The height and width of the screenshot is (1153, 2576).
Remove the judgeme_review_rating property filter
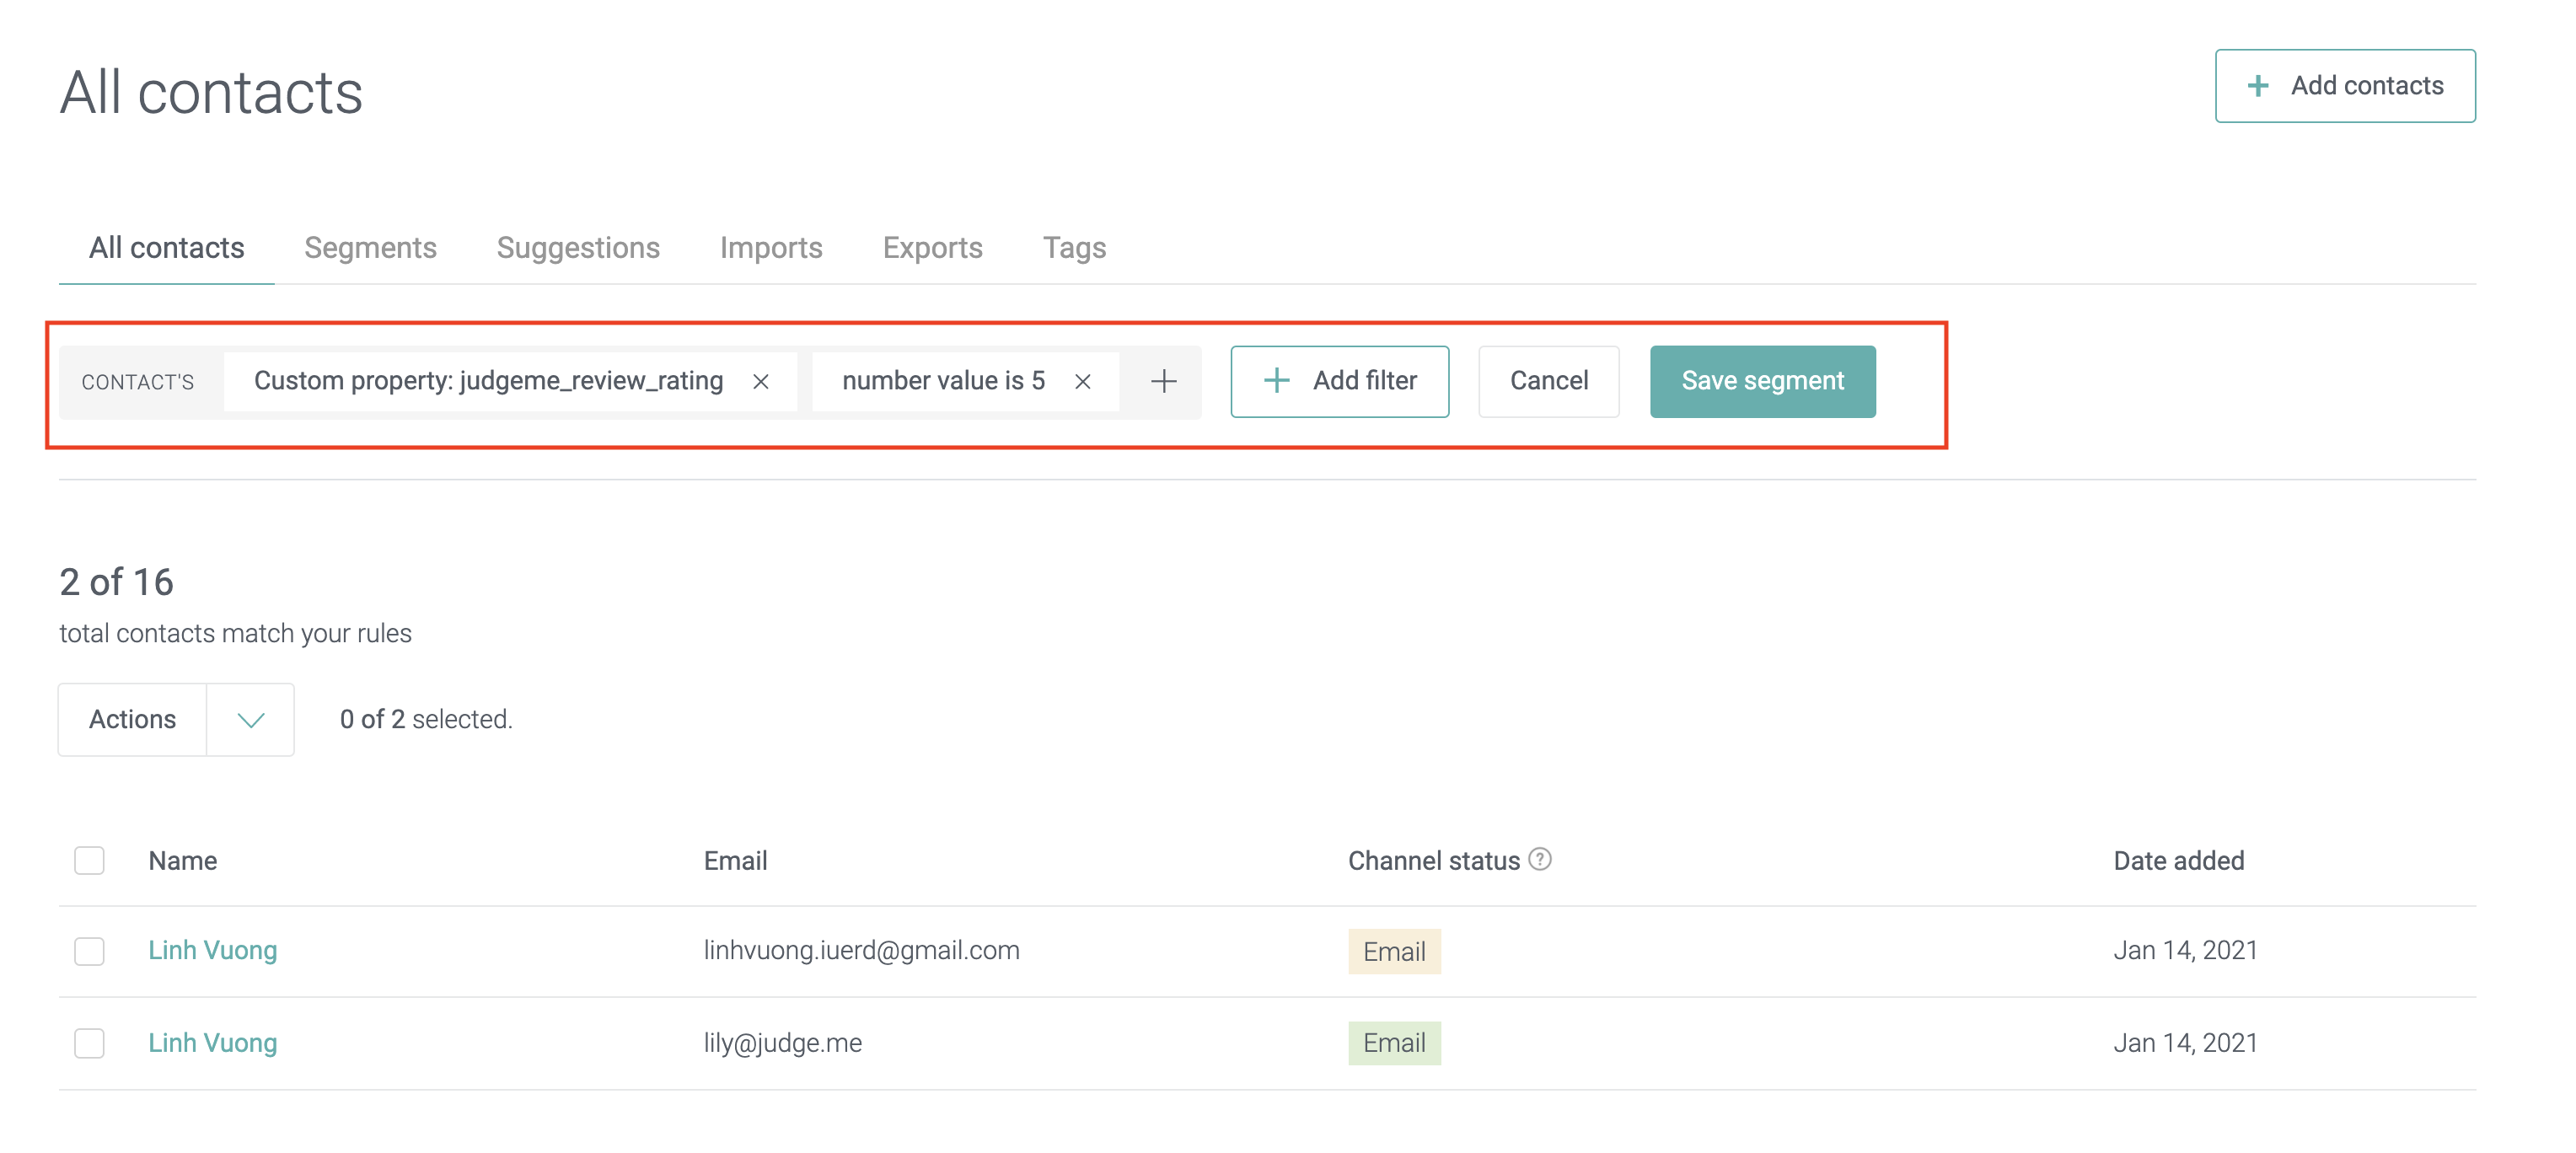click(760, 382)
